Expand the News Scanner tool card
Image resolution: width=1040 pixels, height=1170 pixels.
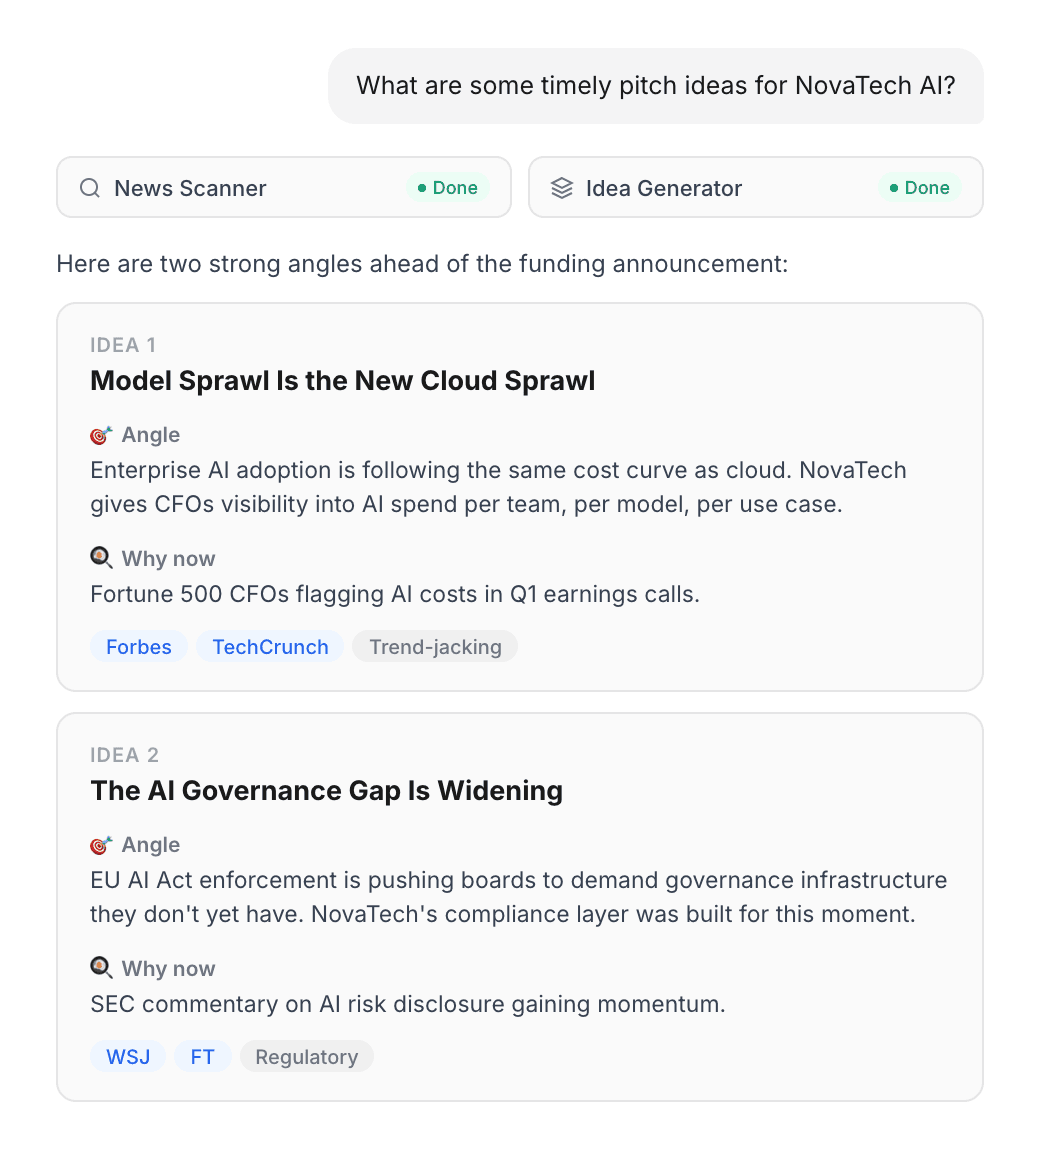coord(283,187)
